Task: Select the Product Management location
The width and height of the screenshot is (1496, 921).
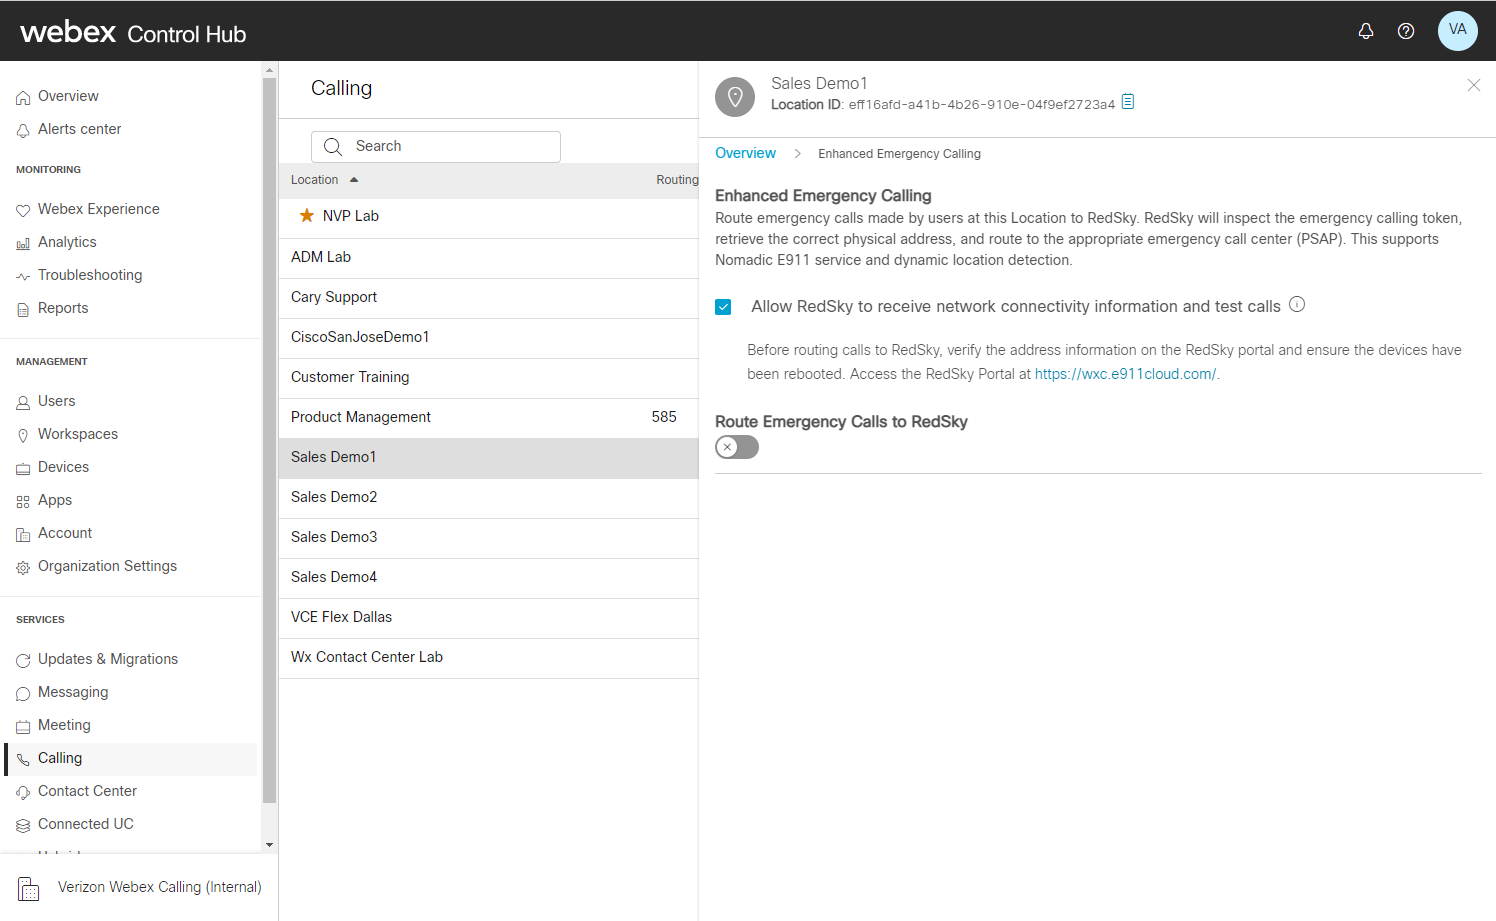Action: 489,418
